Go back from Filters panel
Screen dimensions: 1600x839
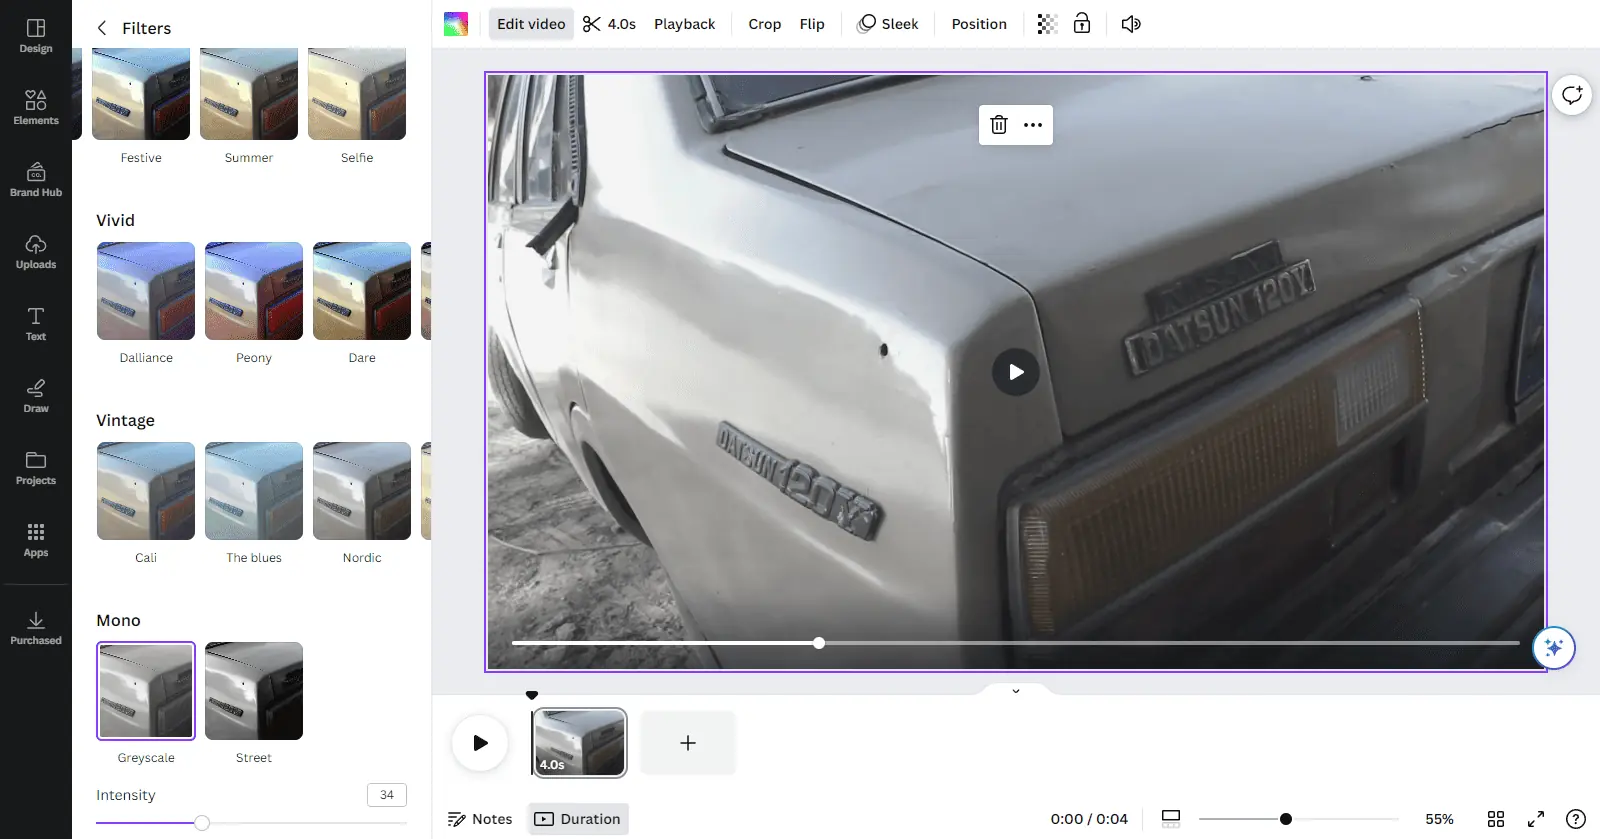click(x=101, y=28)
